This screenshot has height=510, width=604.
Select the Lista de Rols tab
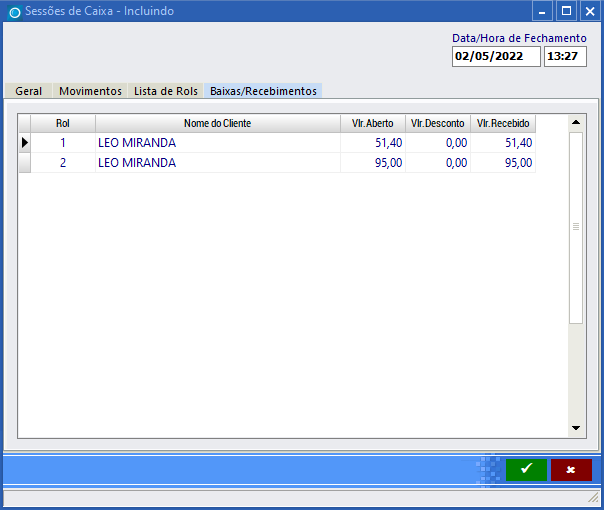click(x=166, y=91)
